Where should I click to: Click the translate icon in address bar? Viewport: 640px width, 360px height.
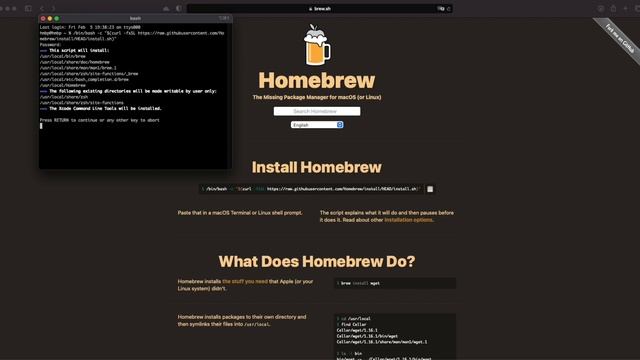coord(440,9)
